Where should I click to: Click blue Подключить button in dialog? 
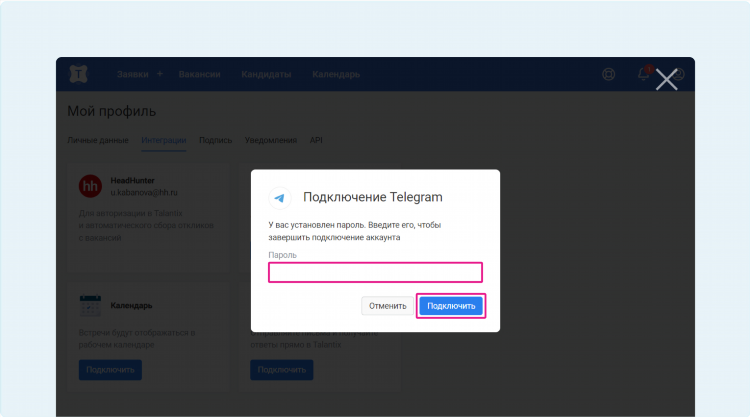[451, 306]
